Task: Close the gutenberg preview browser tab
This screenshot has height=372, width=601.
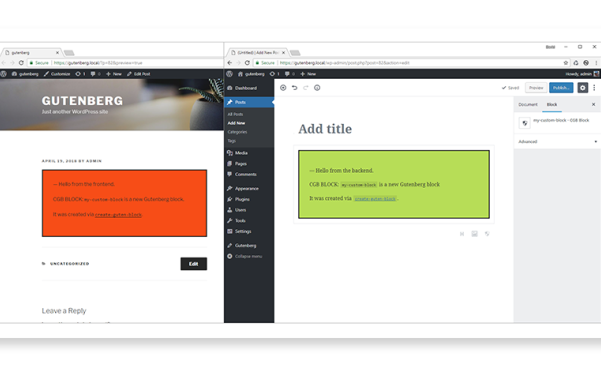Action: click(57, 52)
